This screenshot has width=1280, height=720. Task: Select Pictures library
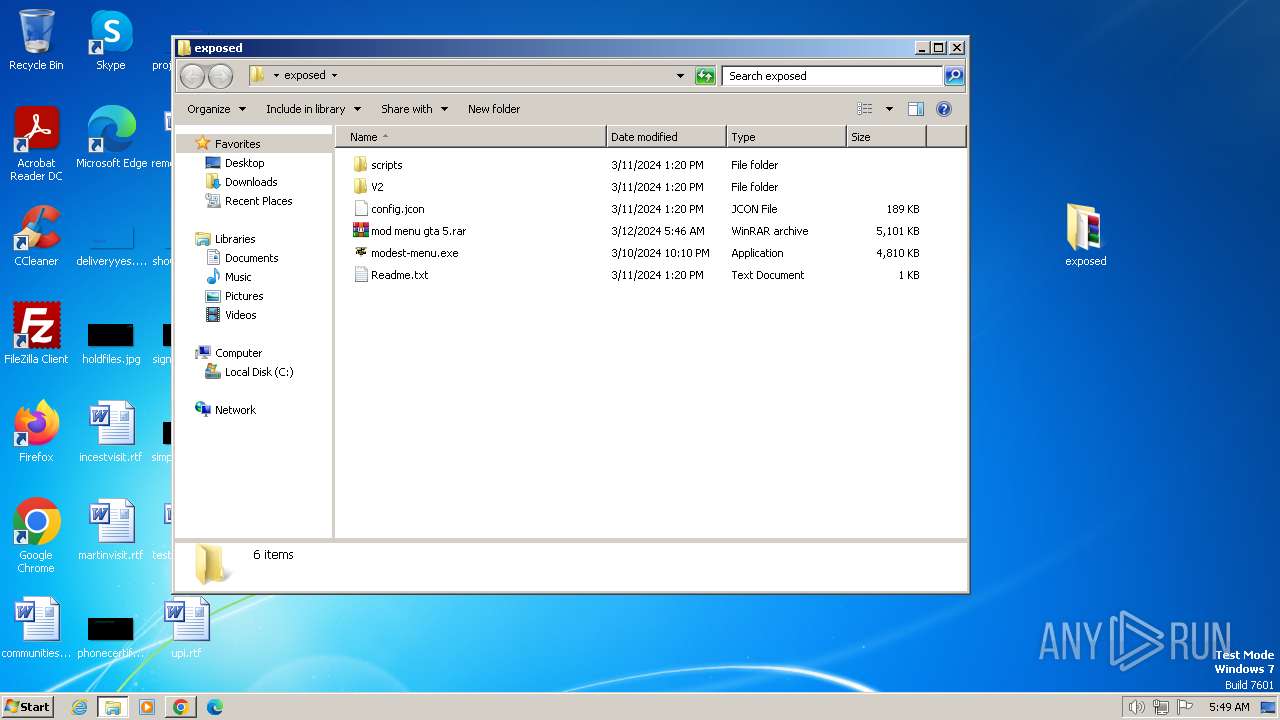tap(244, 296)
